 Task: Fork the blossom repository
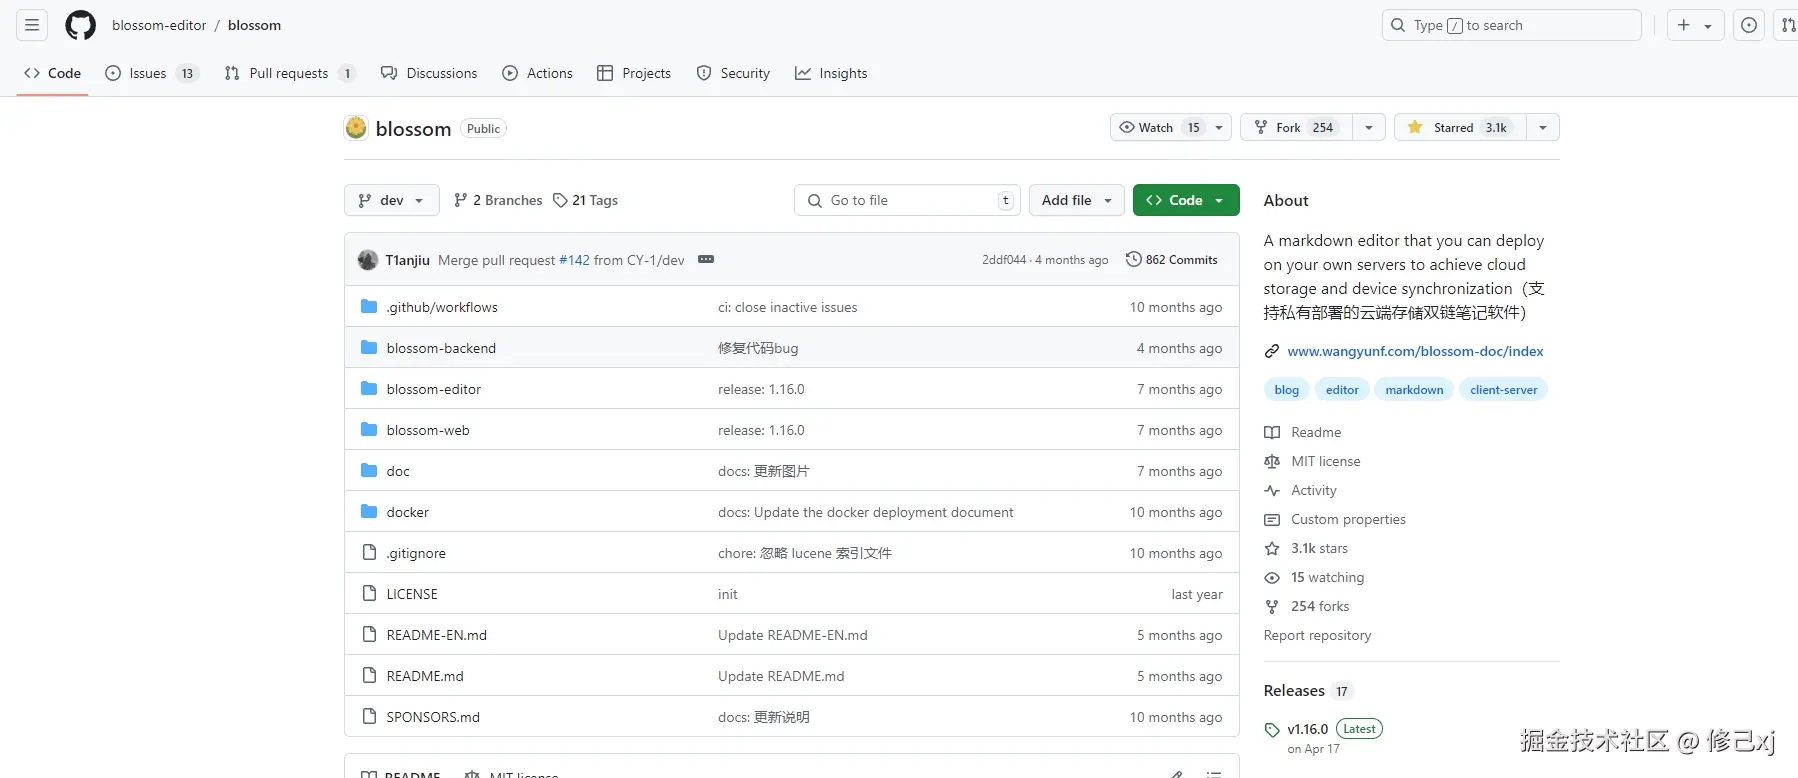coord(1296,127)
